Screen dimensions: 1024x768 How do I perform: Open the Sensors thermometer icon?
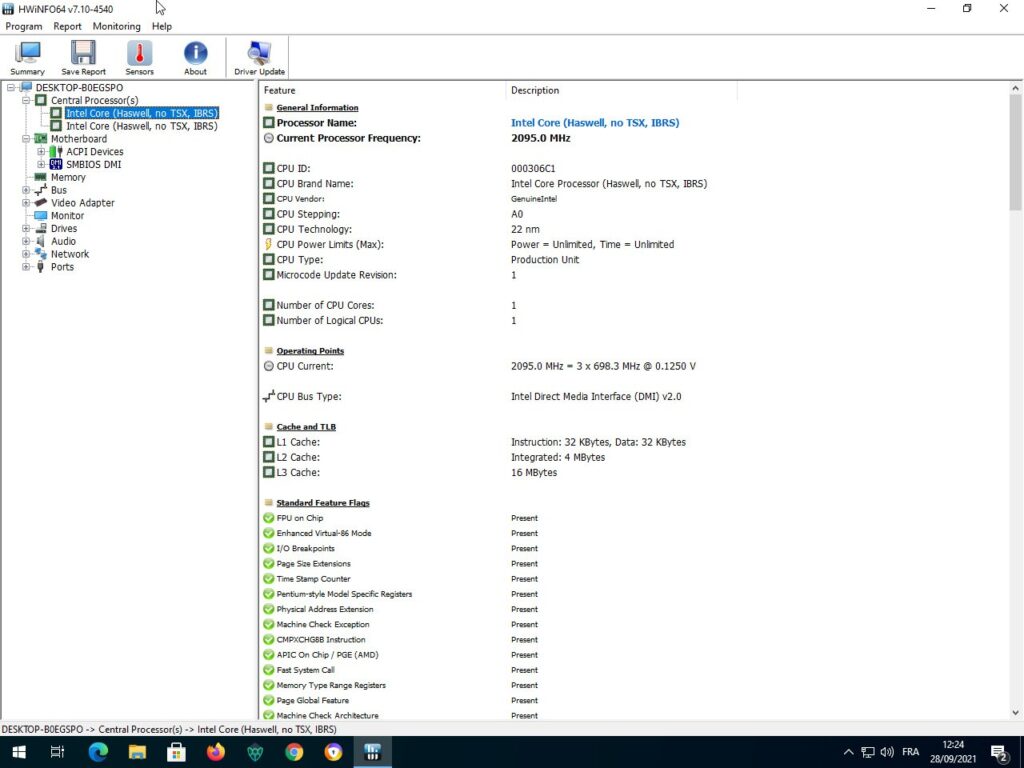(x=139, y=57)
